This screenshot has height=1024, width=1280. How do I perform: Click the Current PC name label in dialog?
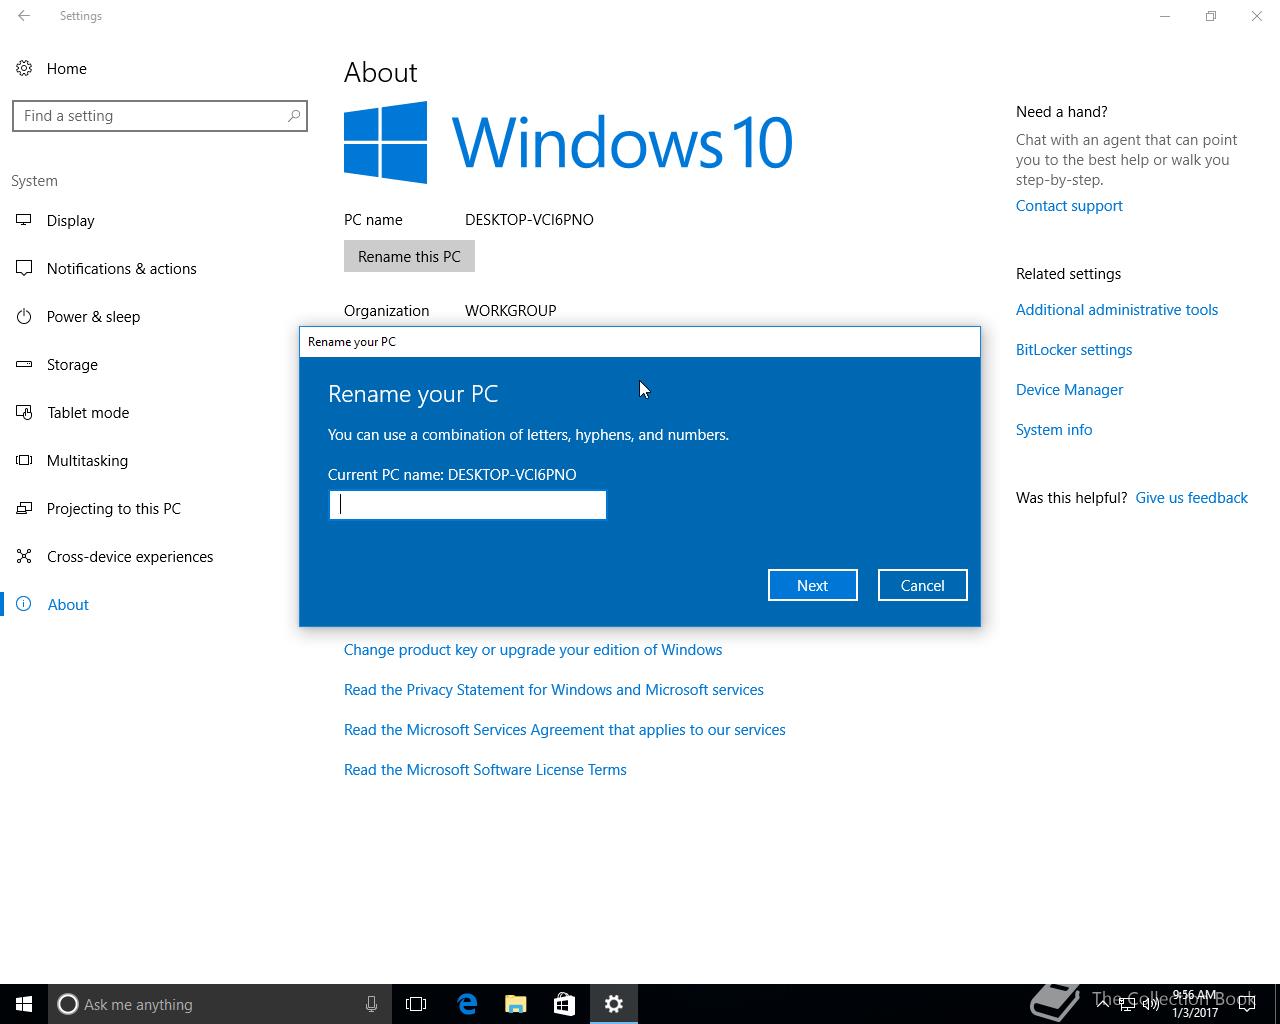452,474
